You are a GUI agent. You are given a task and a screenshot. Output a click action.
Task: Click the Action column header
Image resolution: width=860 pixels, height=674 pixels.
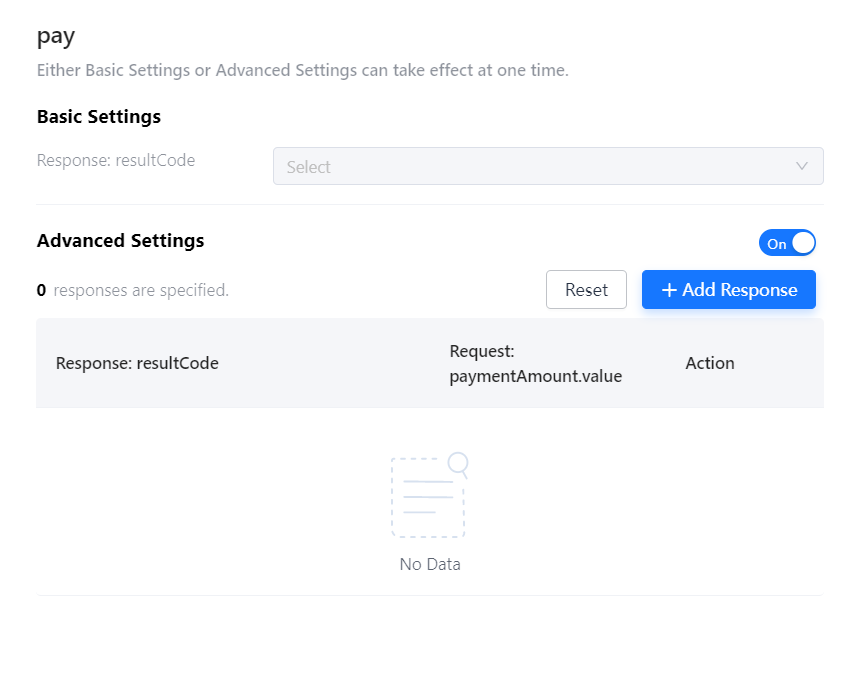pyautogui.click(x=710, y=363)
